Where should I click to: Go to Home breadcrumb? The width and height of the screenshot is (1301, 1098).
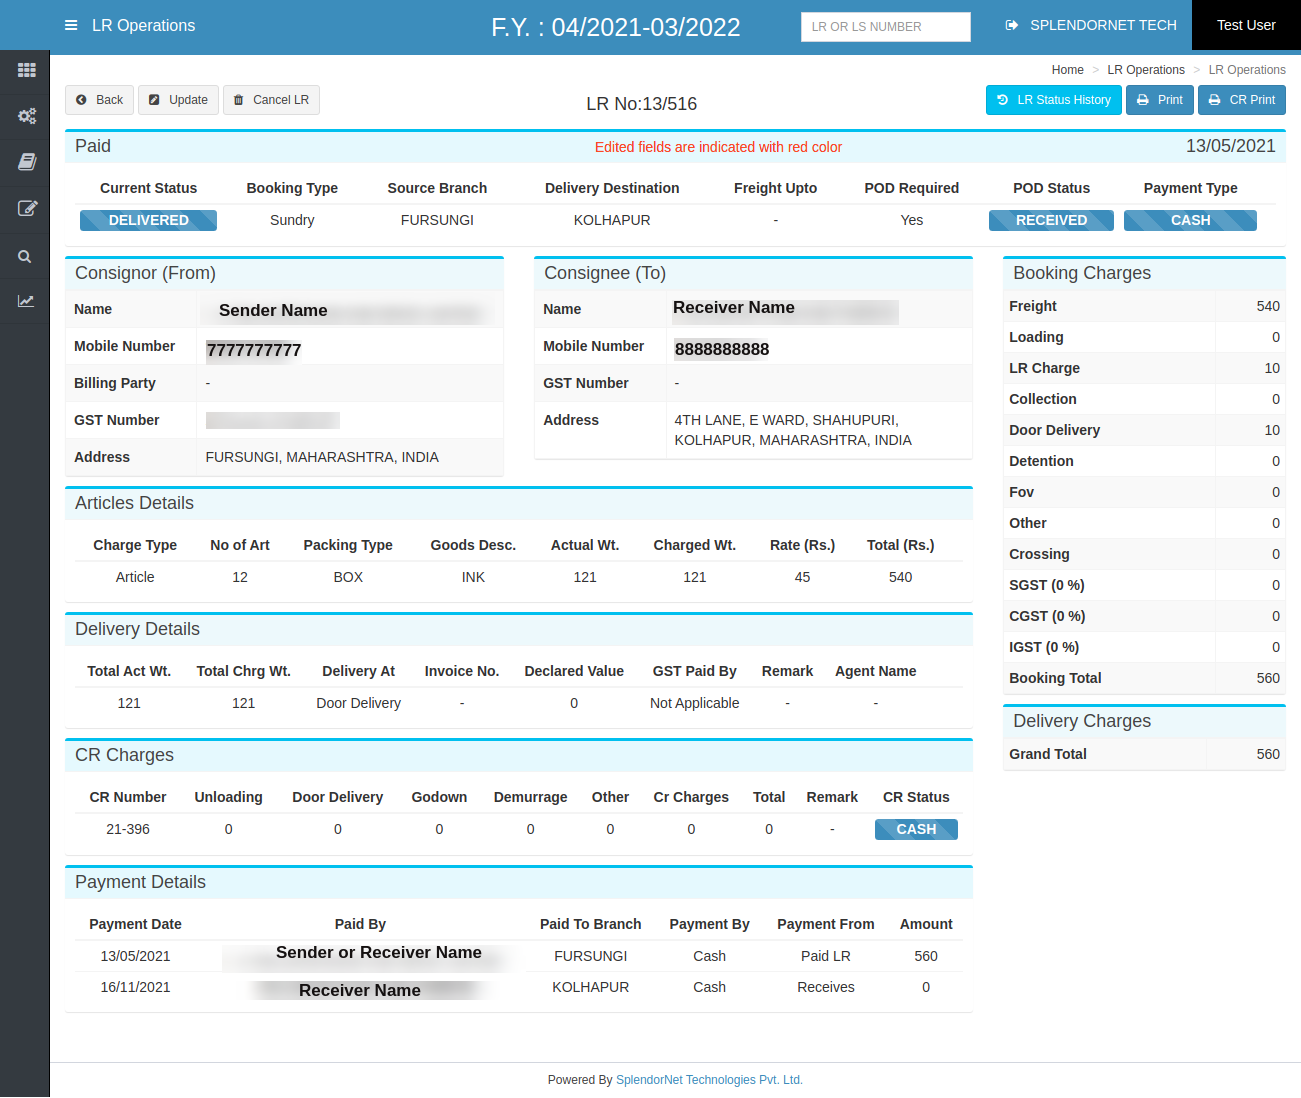[1067, 70]
